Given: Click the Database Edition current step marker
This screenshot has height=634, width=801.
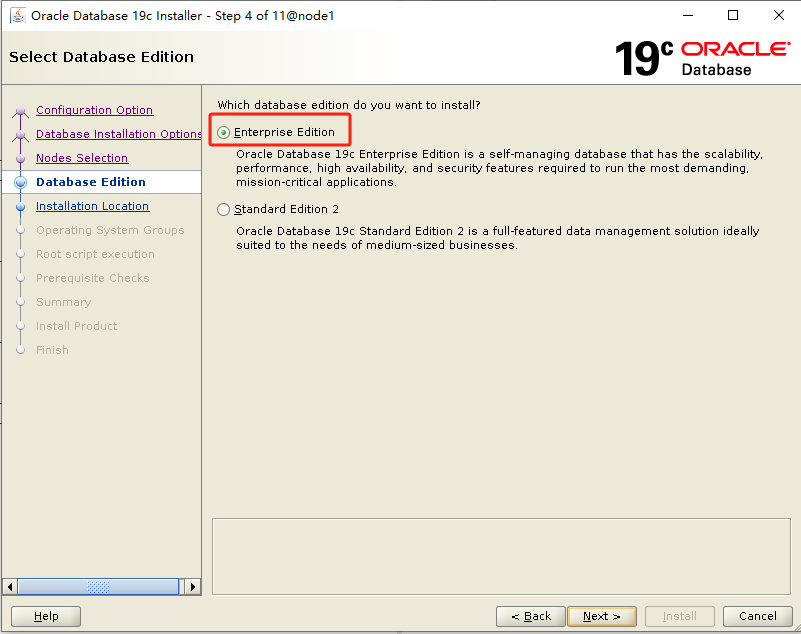Looking at the screenshot, I should pos(20,182).
